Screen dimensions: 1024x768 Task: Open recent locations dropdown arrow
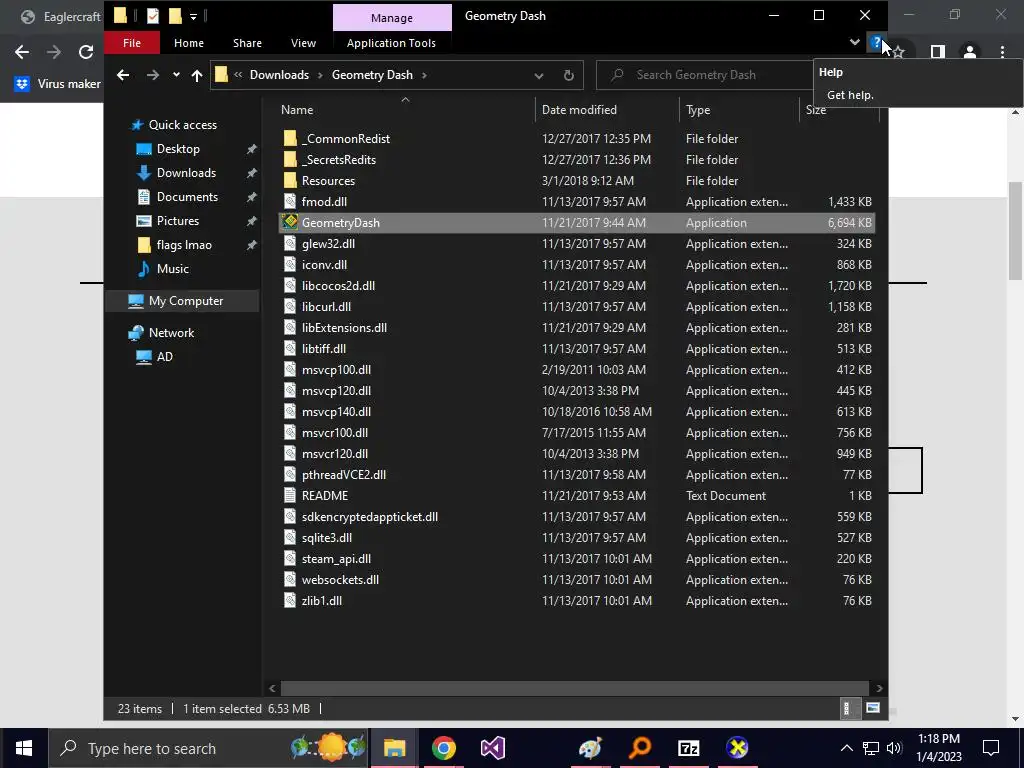coord(176,75)
